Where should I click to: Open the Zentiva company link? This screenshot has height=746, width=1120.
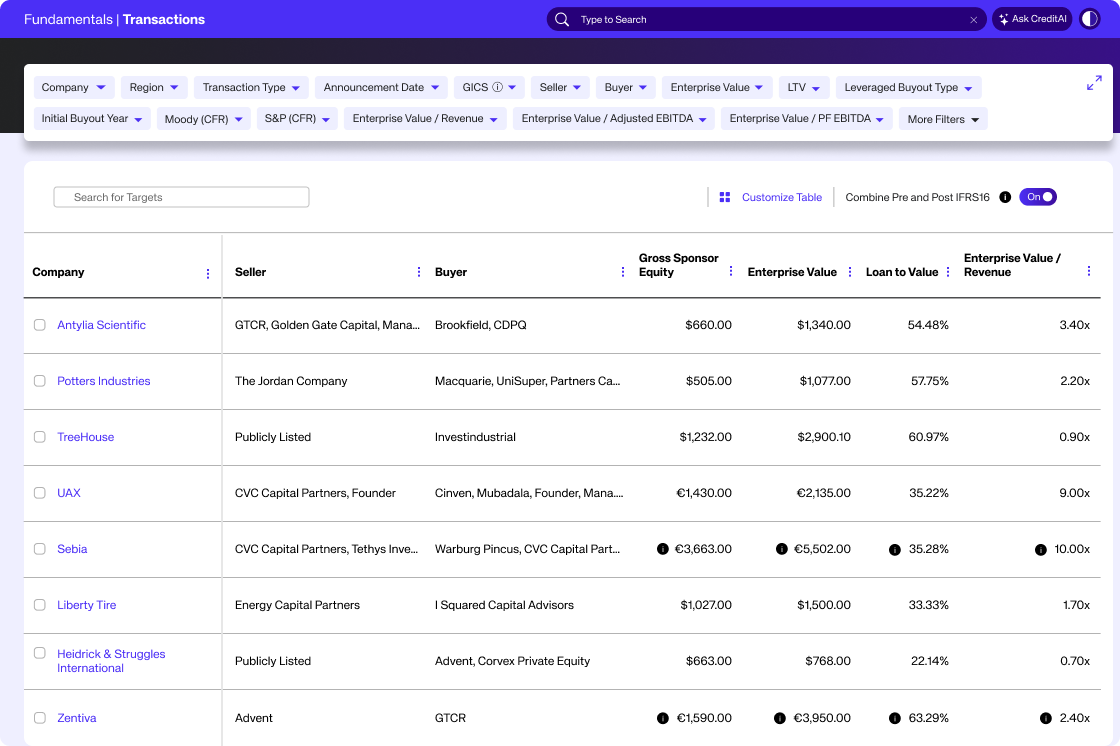pyautogui.click(x=76, y=718)
